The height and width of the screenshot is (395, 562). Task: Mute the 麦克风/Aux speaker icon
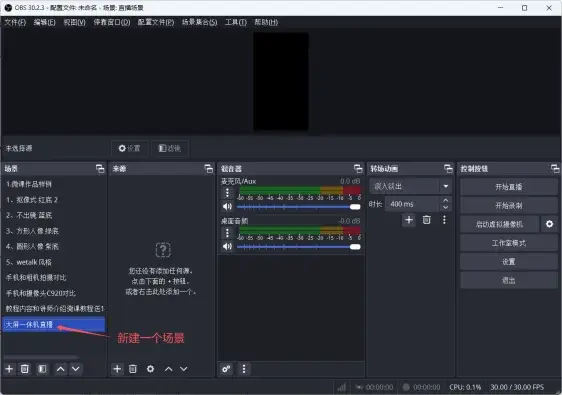click(x=227, y=207)
